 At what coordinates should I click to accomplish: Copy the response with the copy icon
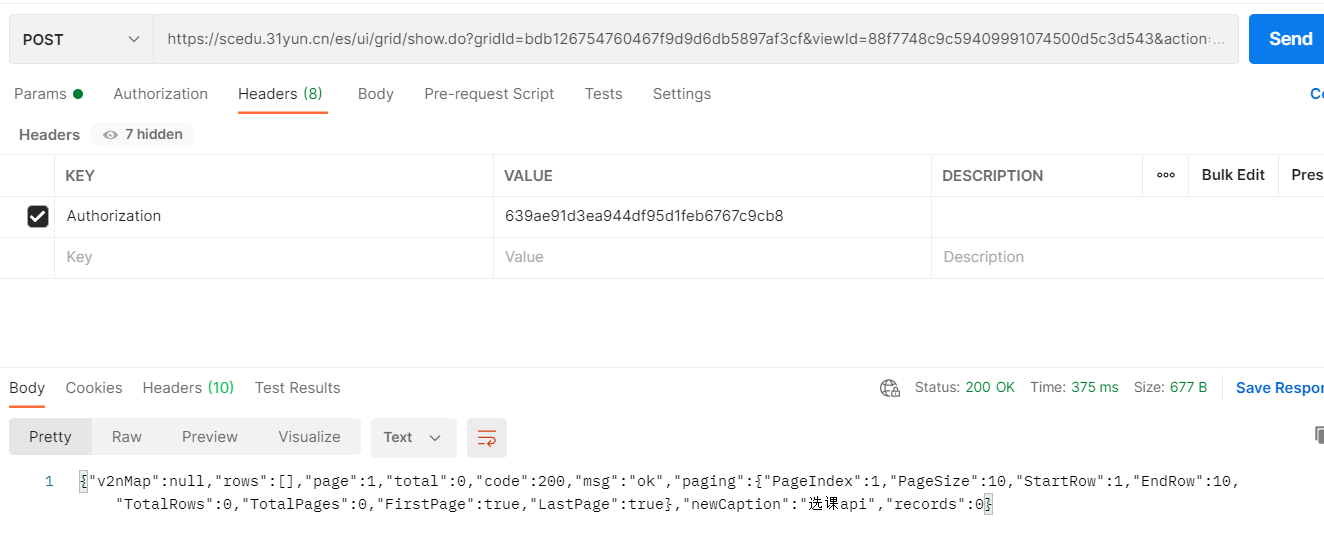coord(1319,435)
